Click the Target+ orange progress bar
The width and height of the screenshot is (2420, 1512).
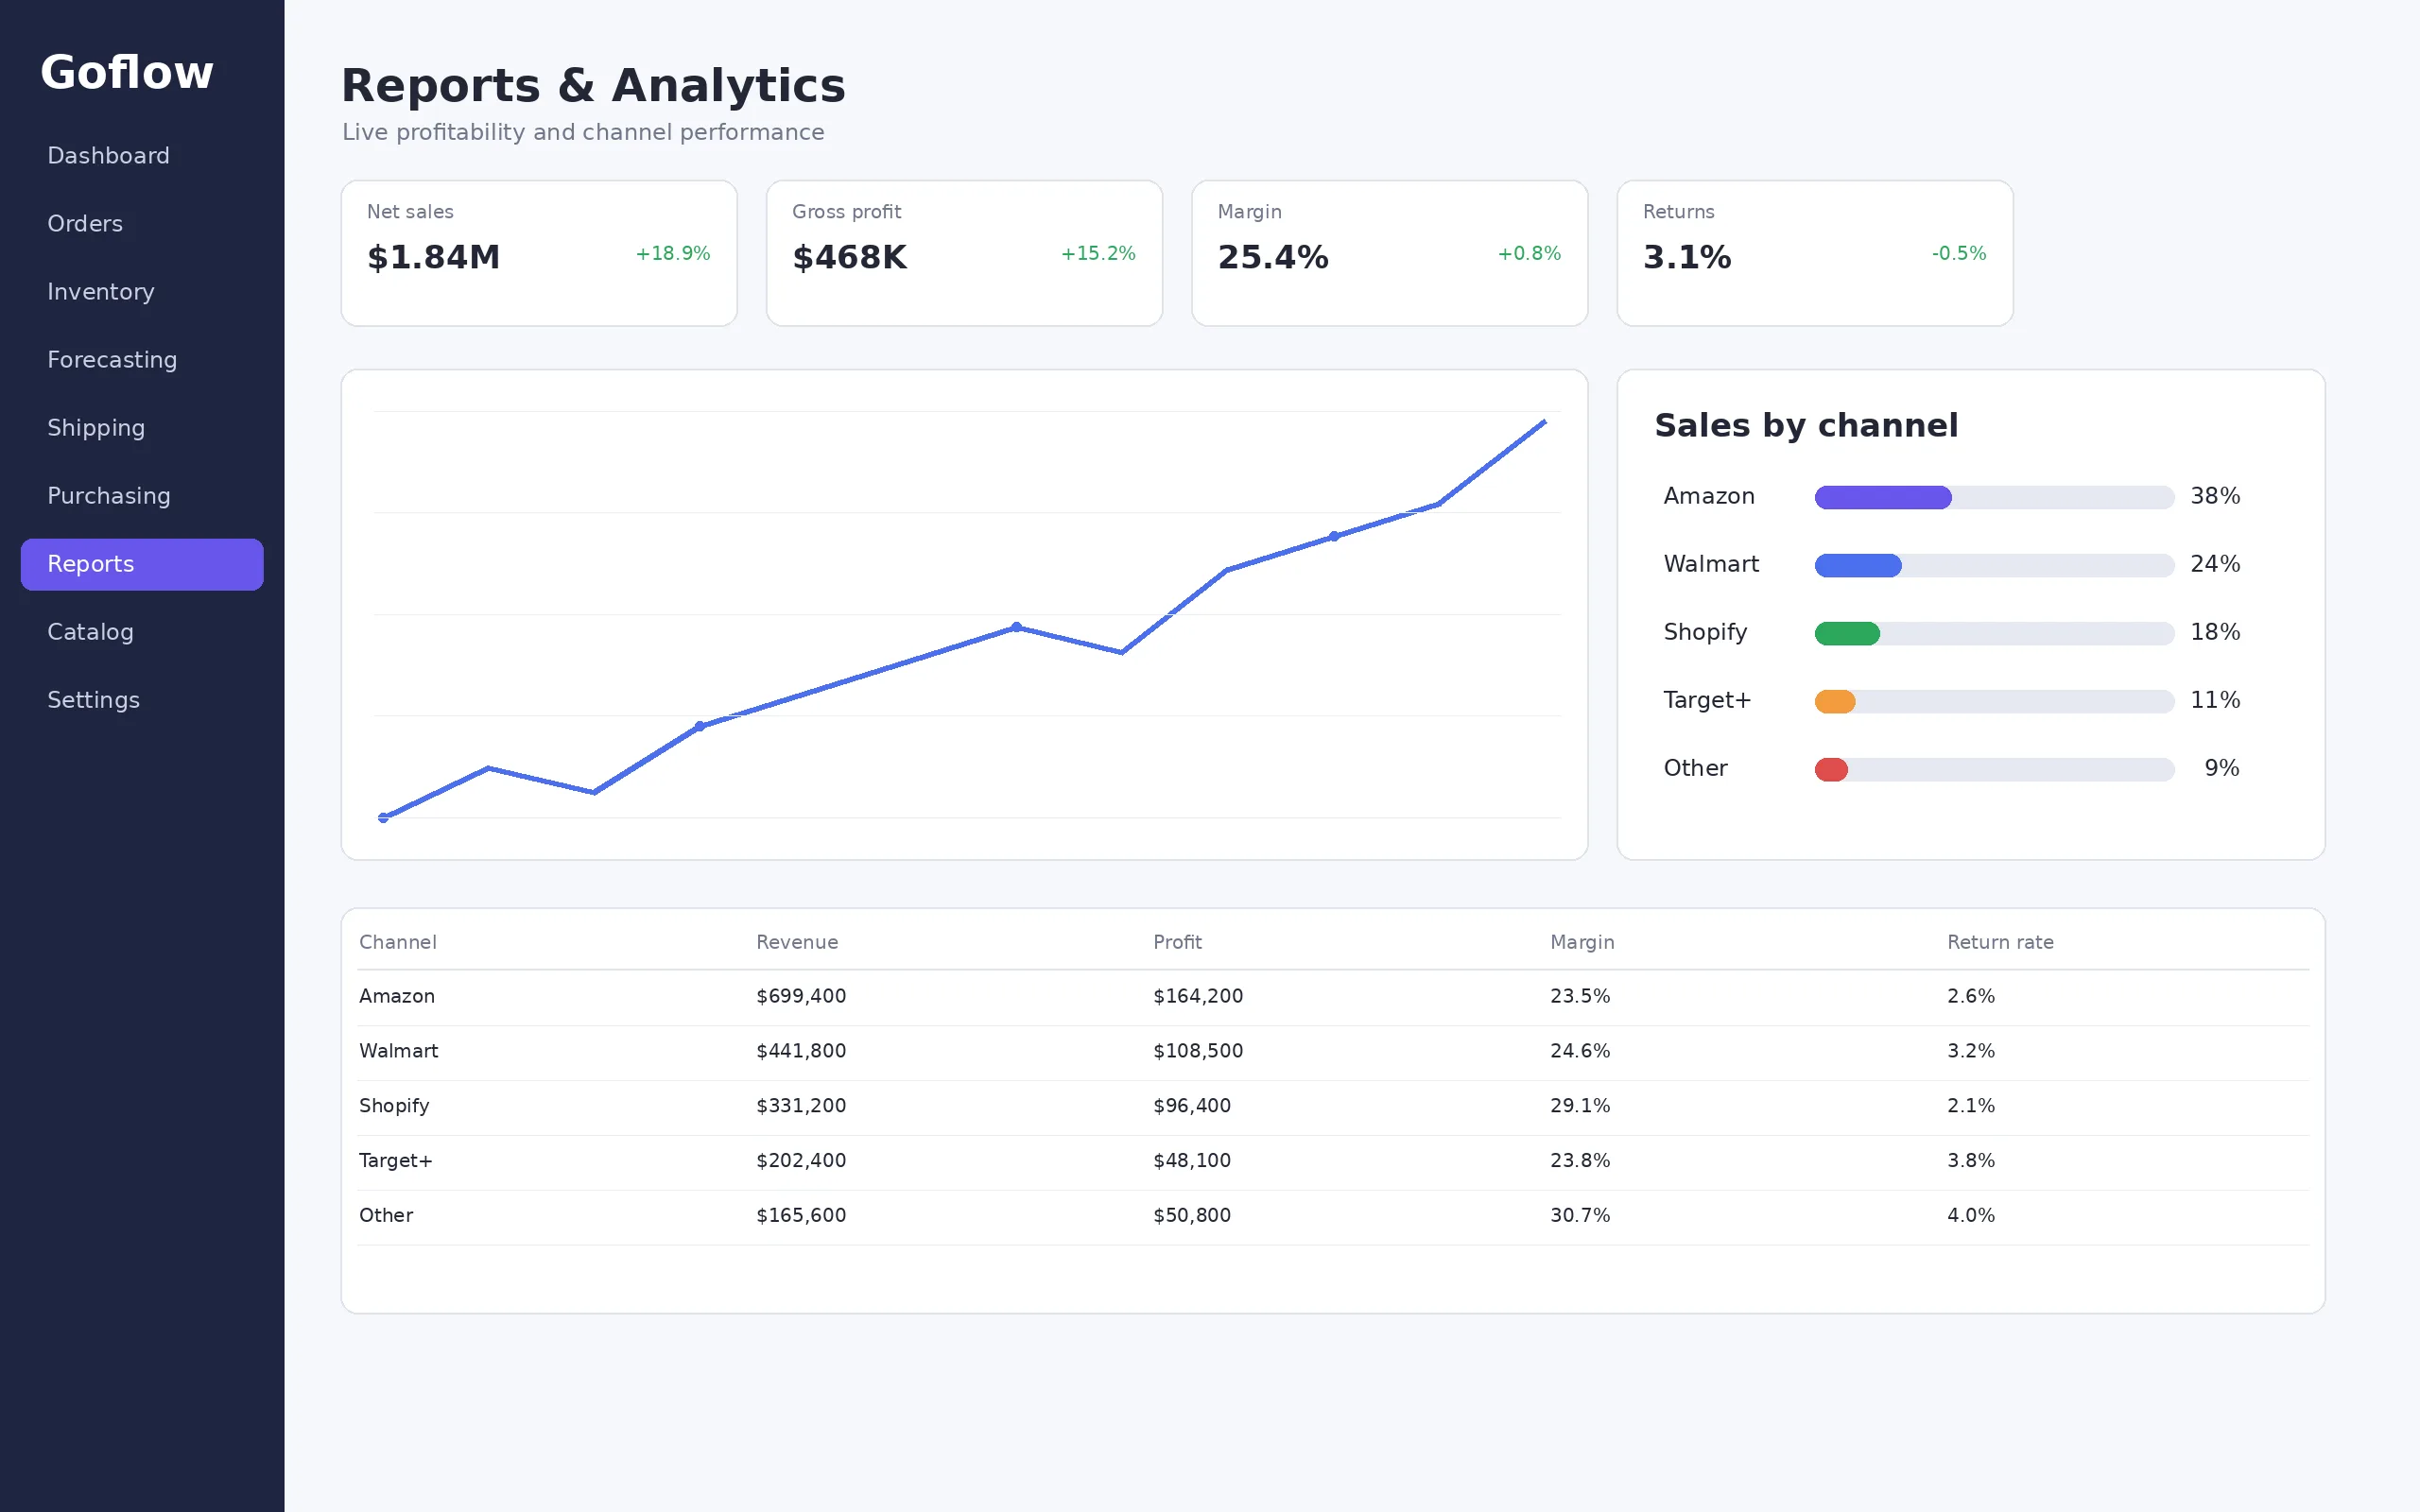point(1835,701)
